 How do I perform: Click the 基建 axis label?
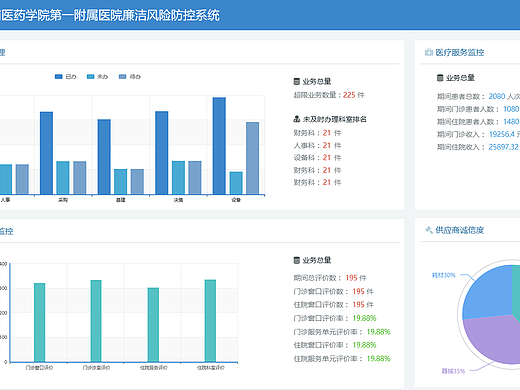pyautogui.click(x=121, y=200)
